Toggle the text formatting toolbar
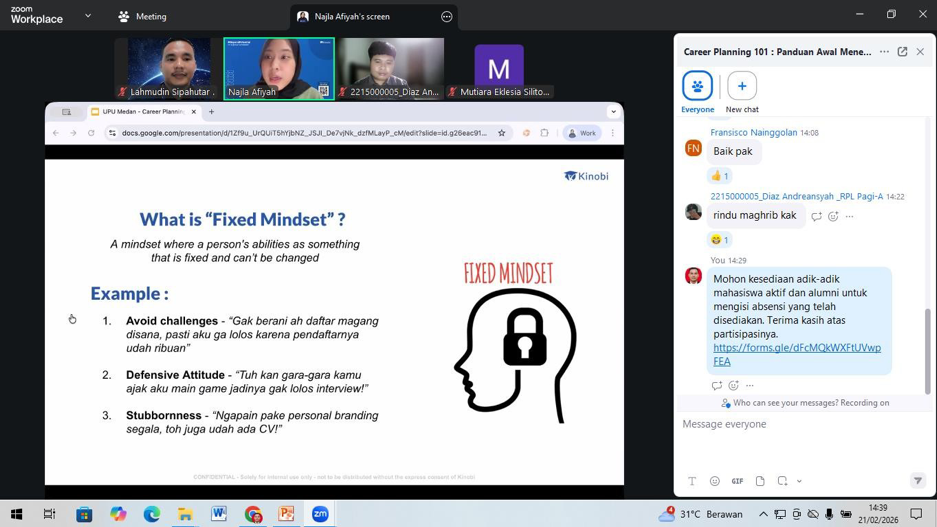 point(692,481)
